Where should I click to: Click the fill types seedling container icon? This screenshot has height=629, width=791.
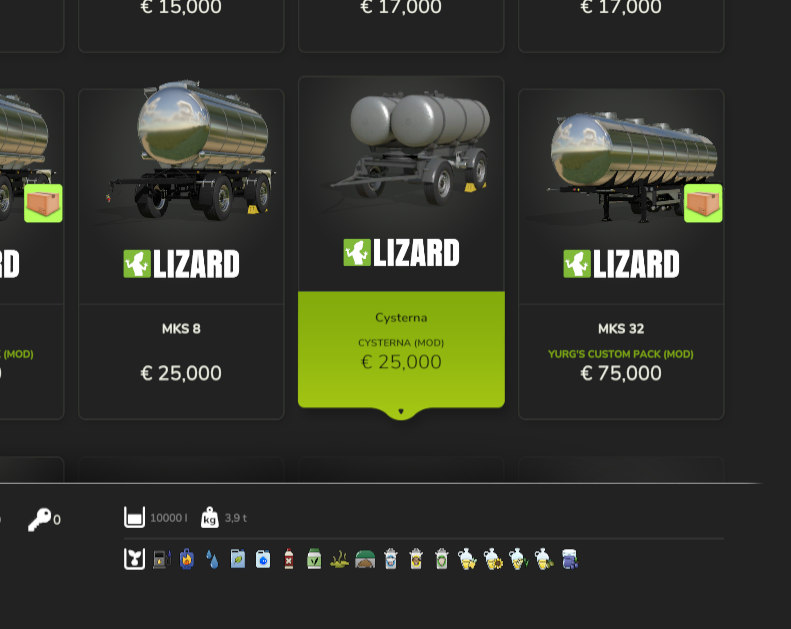coord(134,559)
